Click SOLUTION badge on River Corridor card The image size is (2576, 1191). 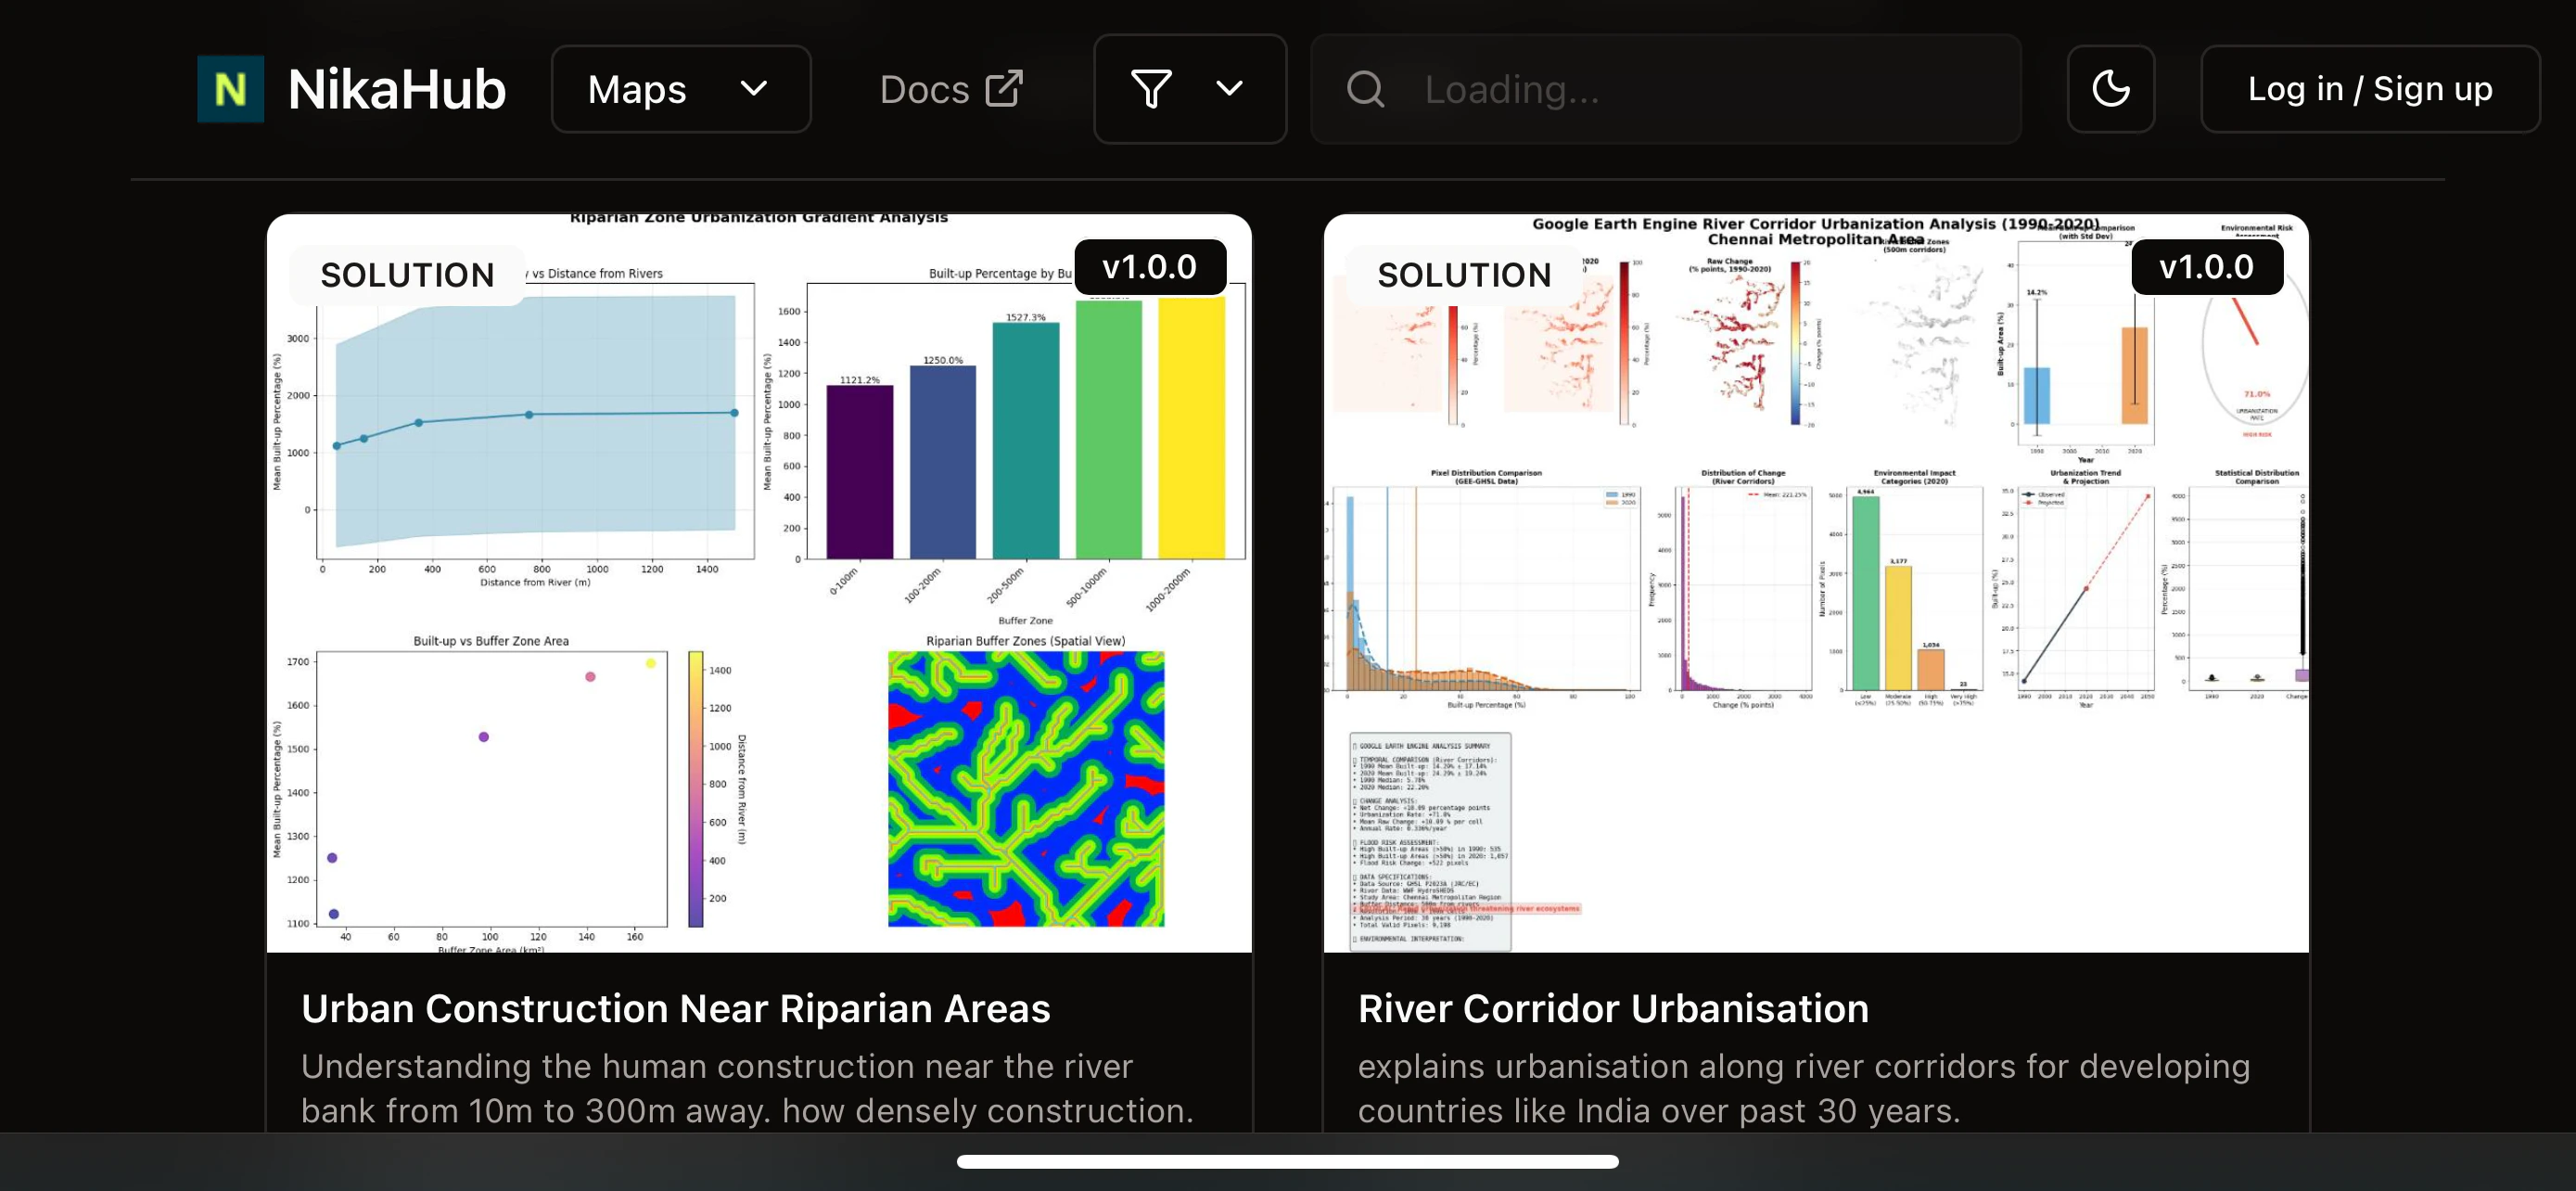pos(1464,275)
